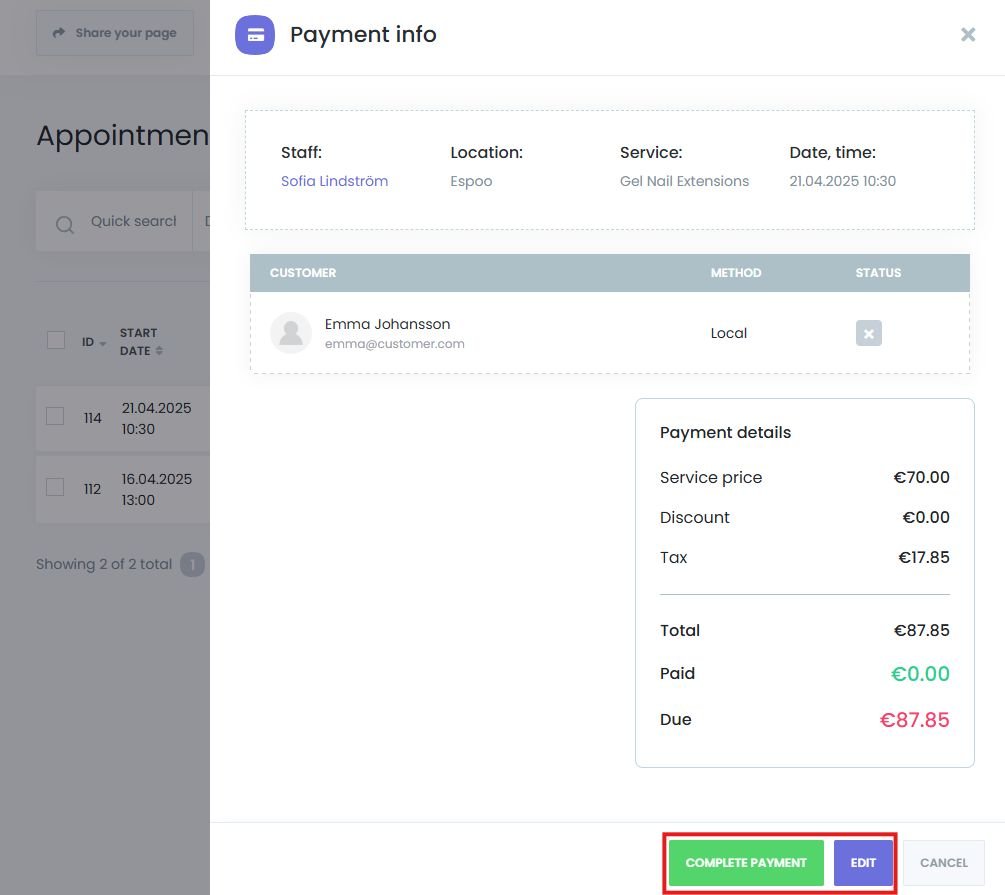Image resolution: width=1005 pixels, height=895 pixels.
Task: Click the share arrow icon on Share your page
Action: click(59, 32)
